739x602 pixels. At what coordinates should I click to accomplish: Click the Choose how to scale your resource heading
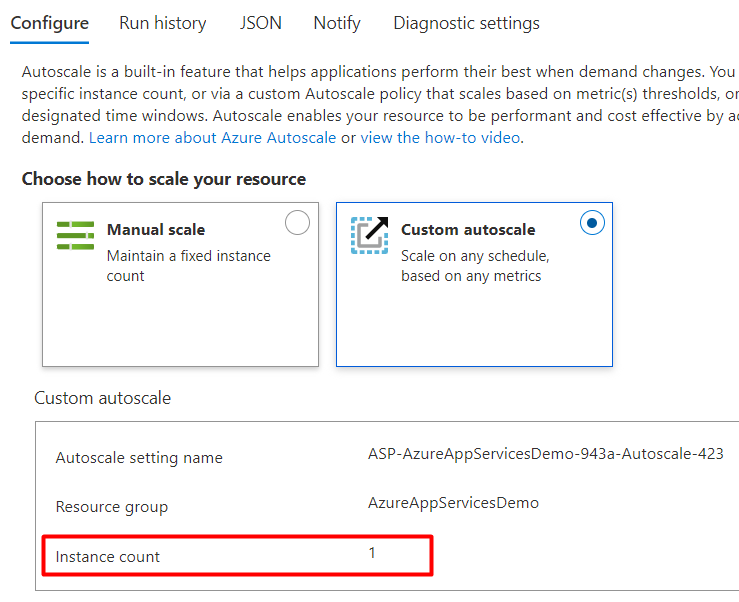[164, 179]
